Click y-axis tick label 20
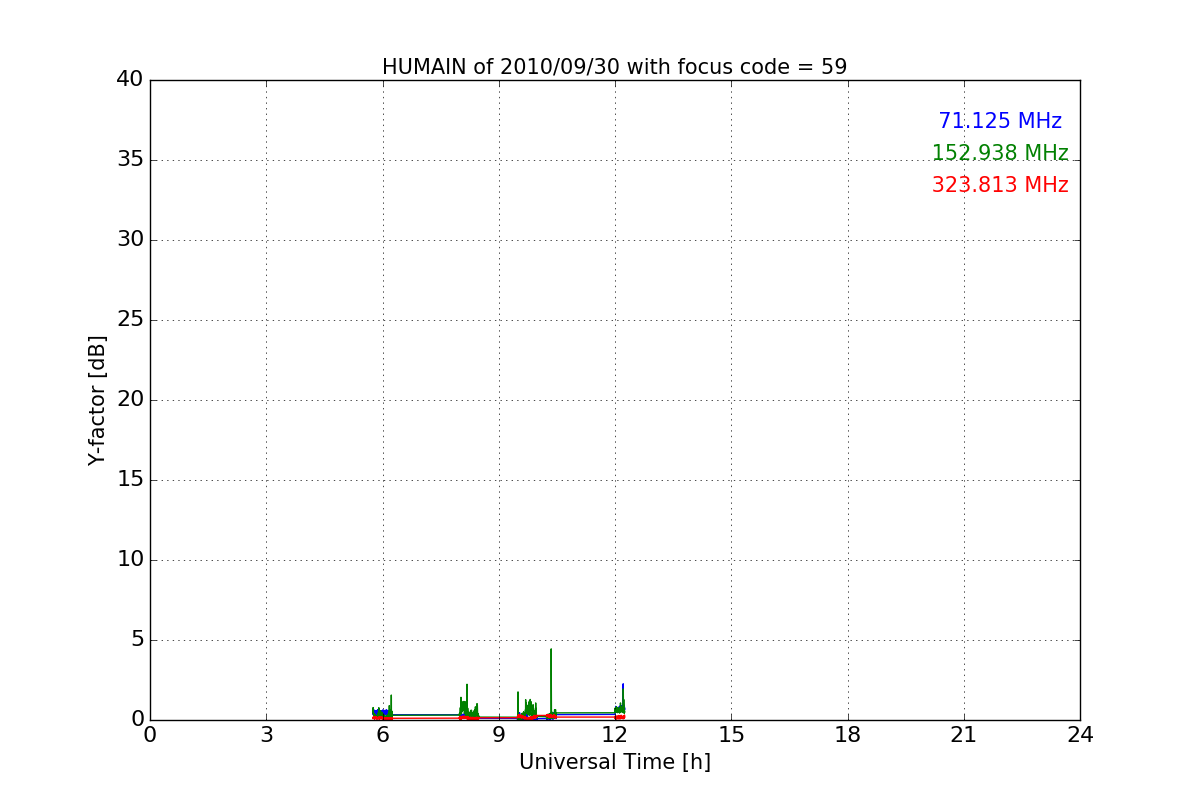The height and width of the screenshot is (800, 1200). [129, 400]
